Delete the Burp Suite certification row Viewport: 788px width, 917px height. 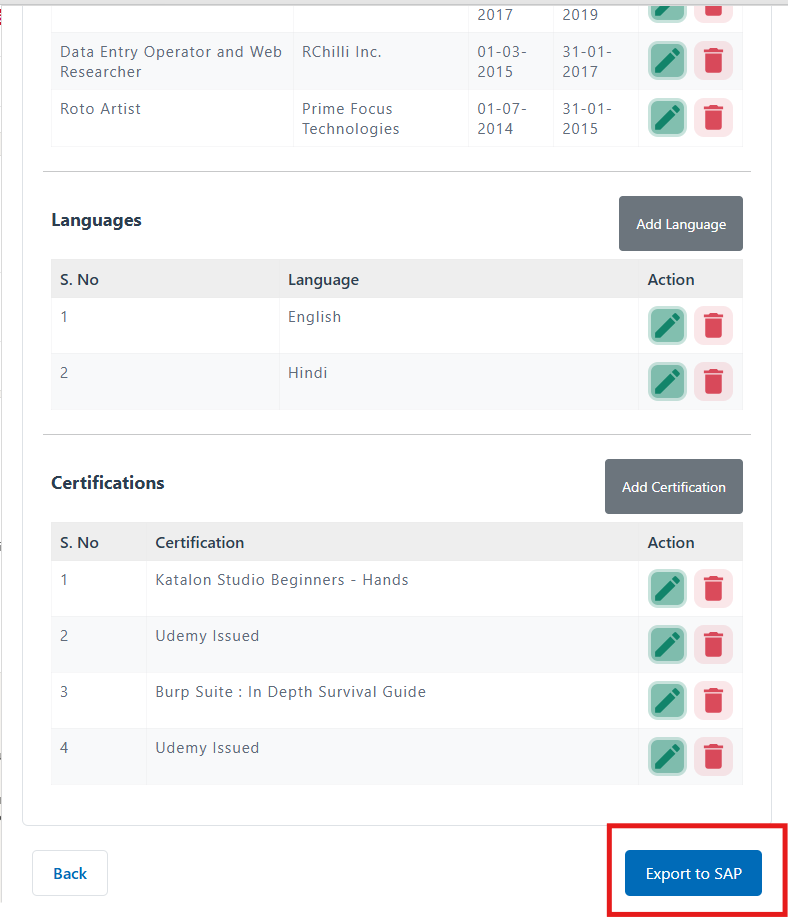tap(713, 700)
